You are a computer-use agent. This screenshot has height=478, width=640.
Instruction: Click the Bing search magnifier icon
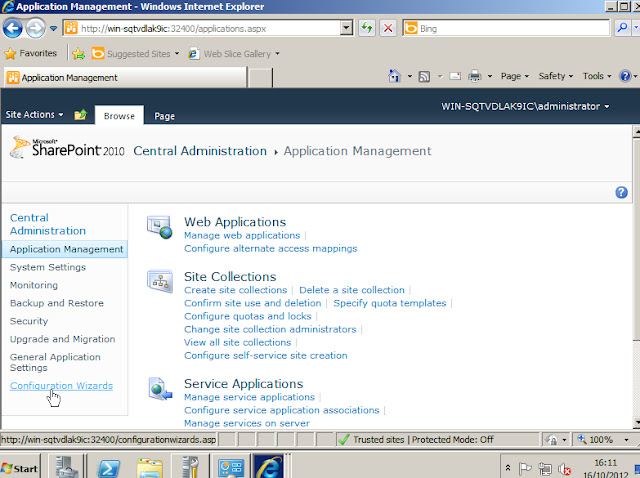(x=622, y=28)
